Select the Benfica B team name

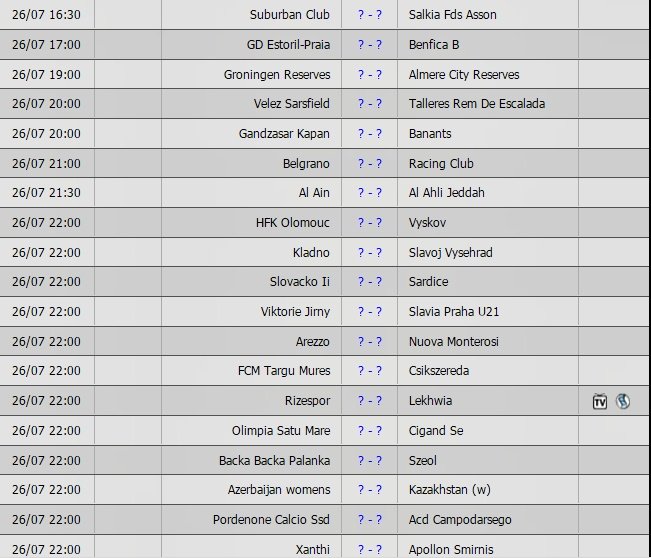[434, 44]
